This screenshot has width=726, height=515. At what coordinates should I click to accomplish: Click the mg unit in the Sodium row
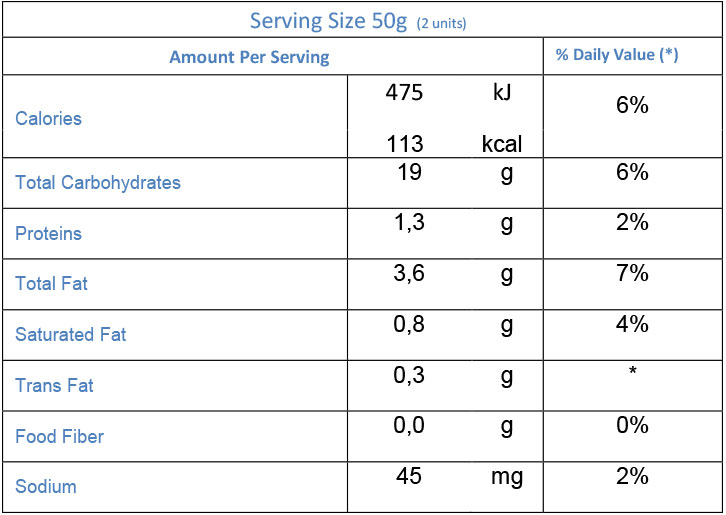coord(507,477)
